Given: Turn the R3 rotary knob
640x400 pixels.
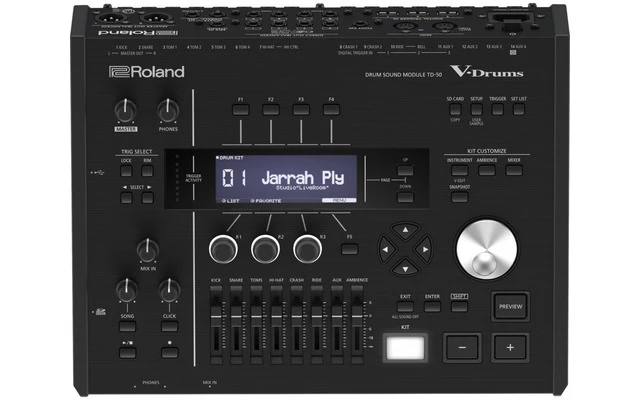Looking at the screenshot, I should point(308,249).
